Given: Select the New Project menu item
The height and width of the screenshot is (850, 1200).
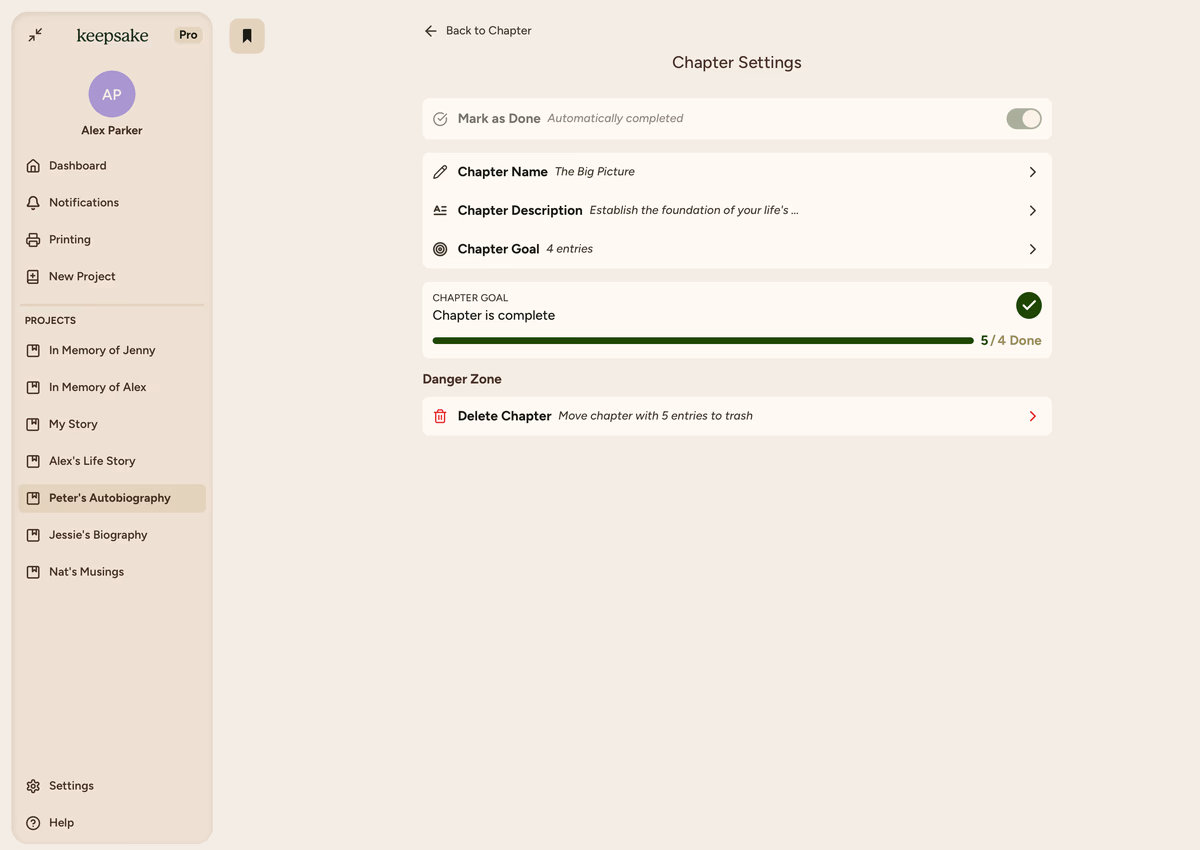Looking at the screenshot, I should tap(82, 277).
